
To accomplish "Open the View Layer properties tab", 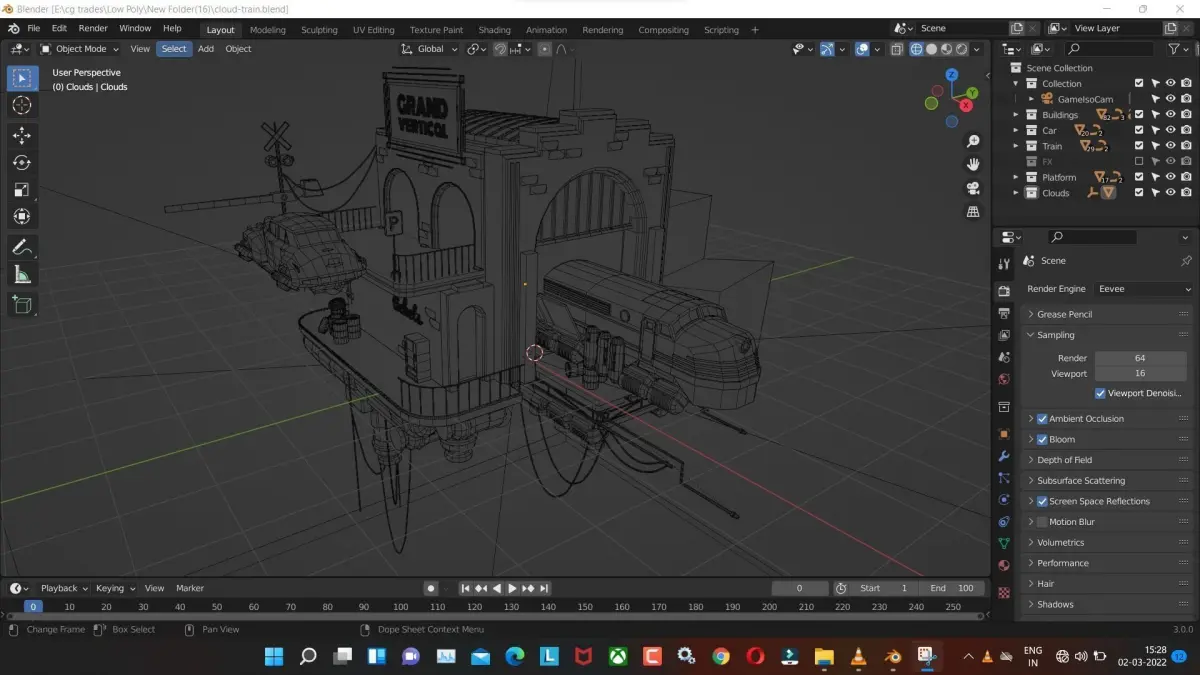I will pyautogui.click(x=1004, y=335).
